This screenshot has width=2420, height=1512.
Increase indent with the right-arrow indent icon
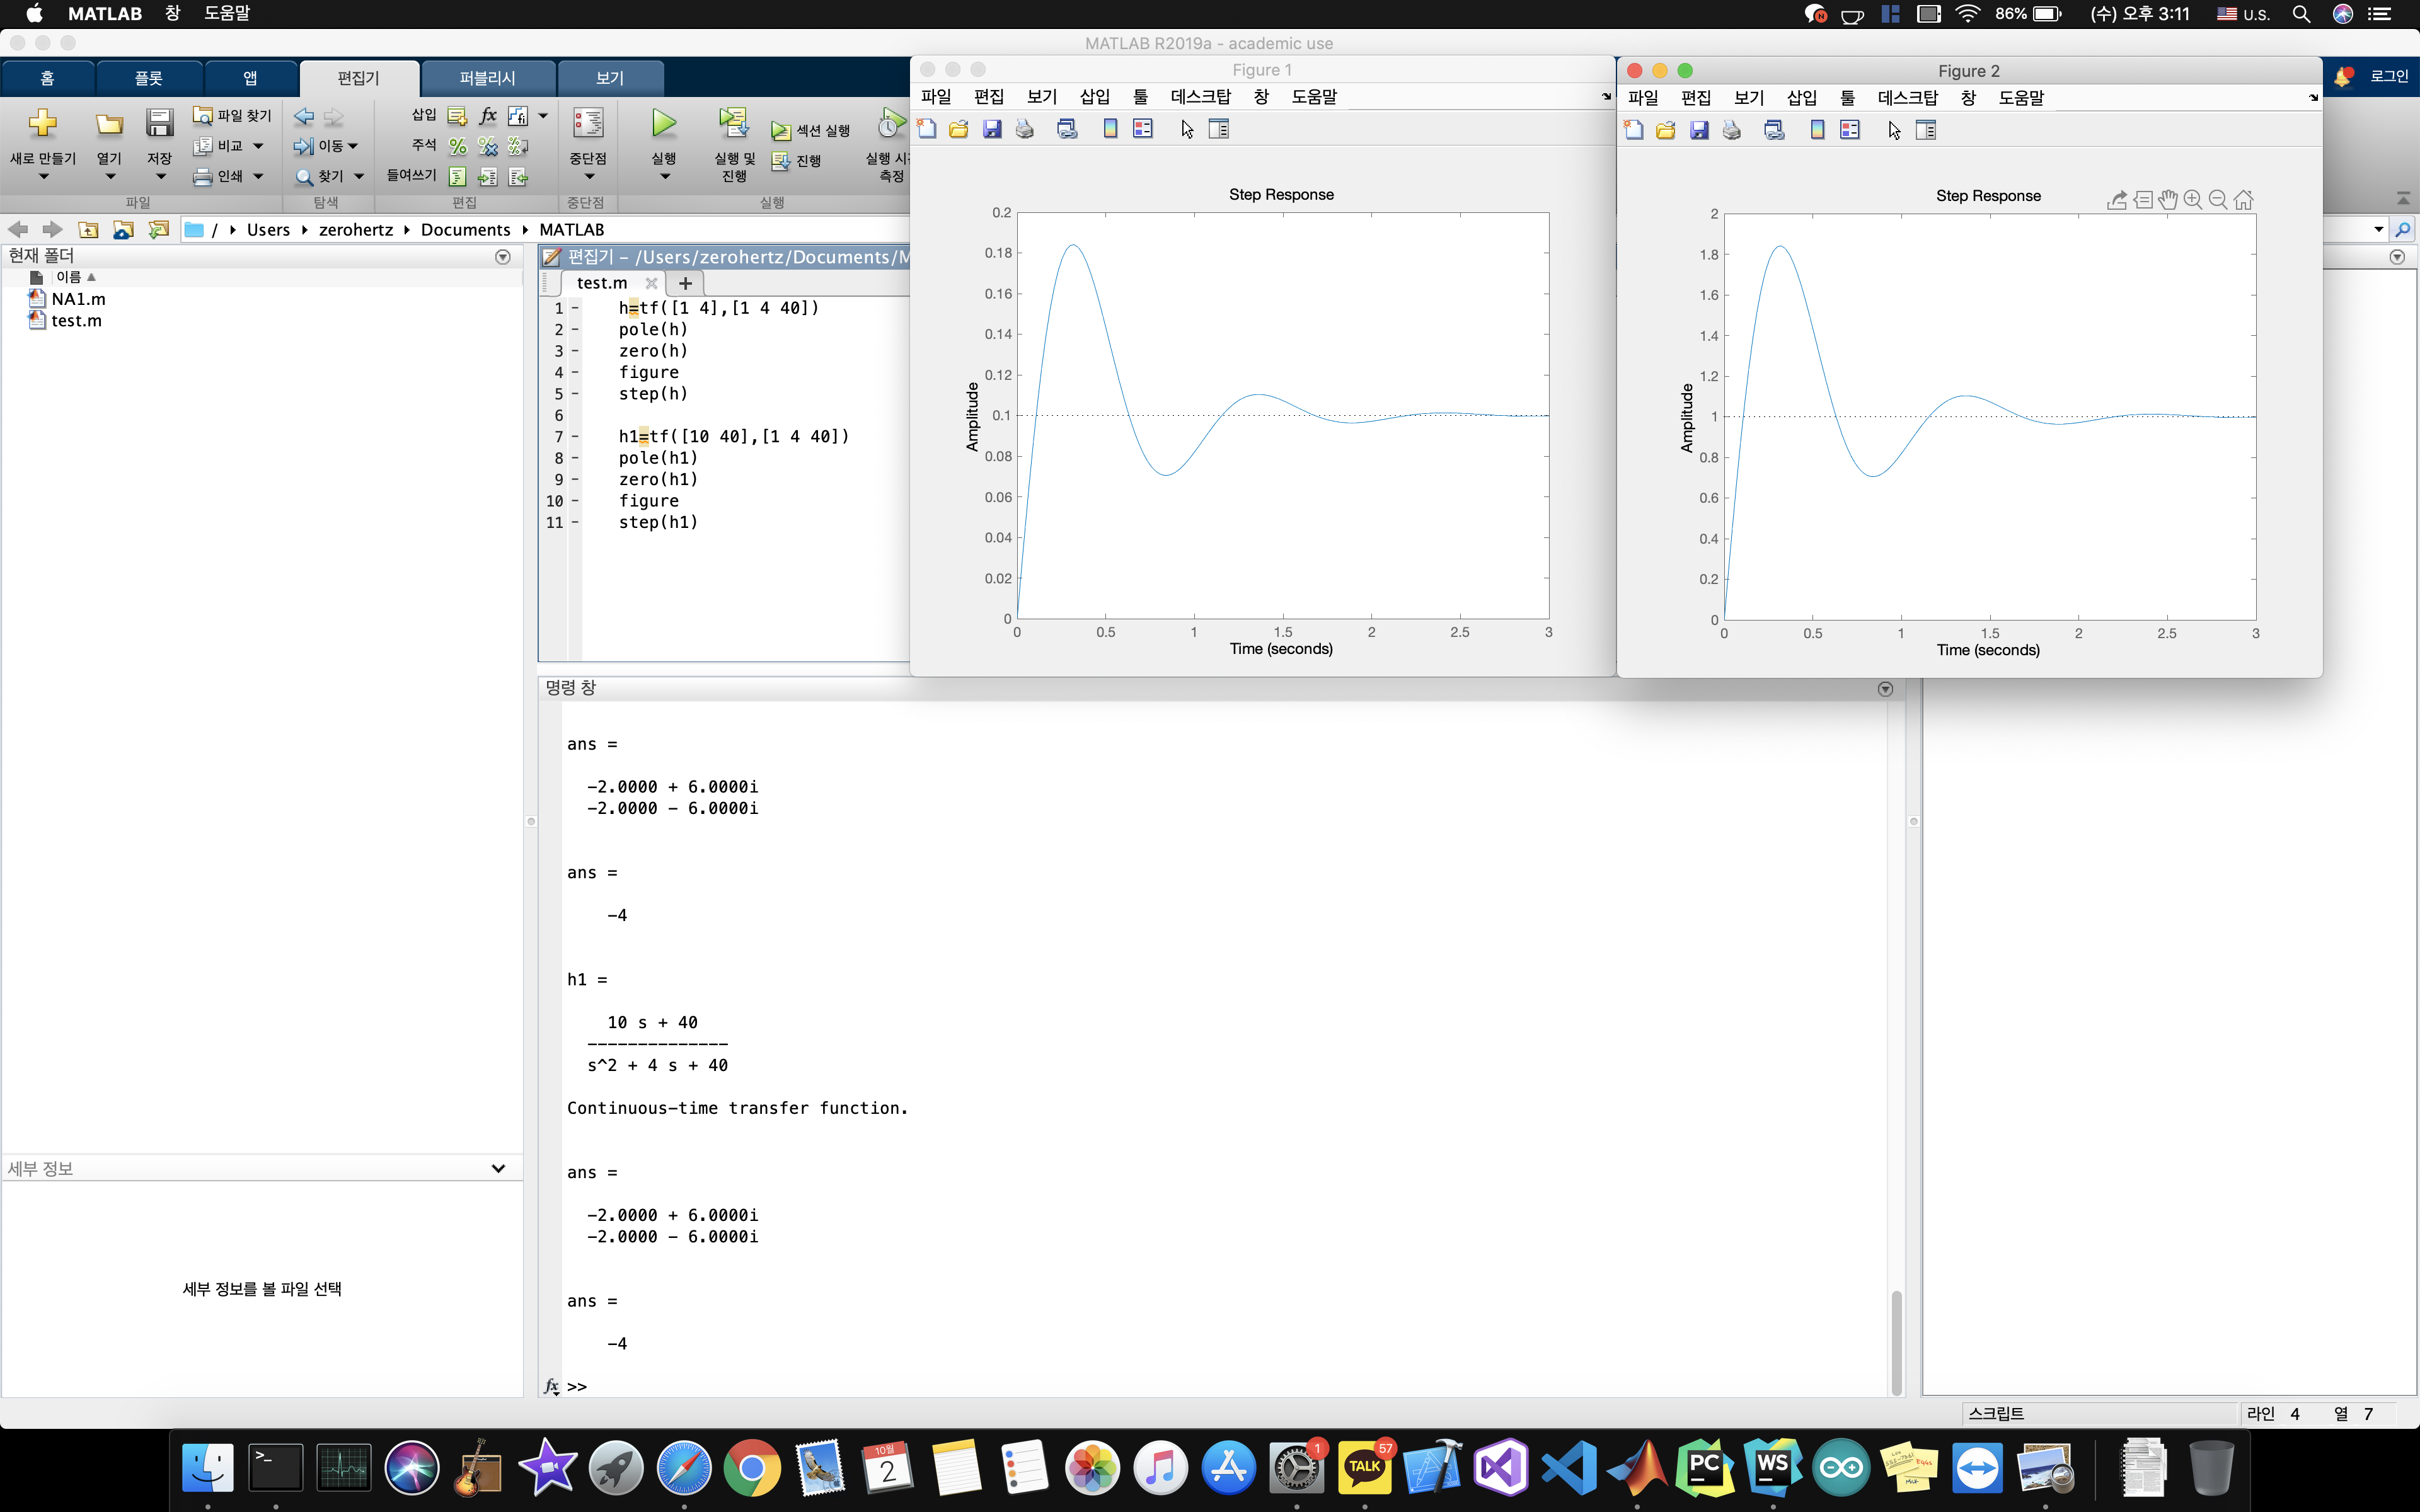coord(487,177)
